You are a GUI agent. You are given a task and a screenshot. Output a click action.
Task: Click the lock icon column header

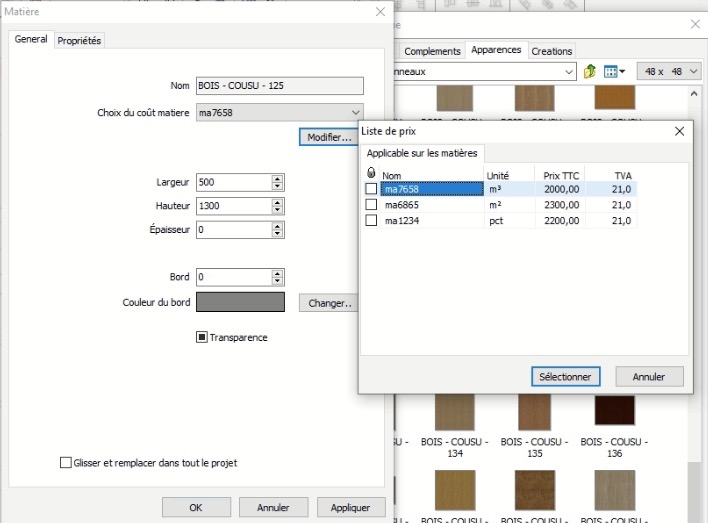point(372,174)
